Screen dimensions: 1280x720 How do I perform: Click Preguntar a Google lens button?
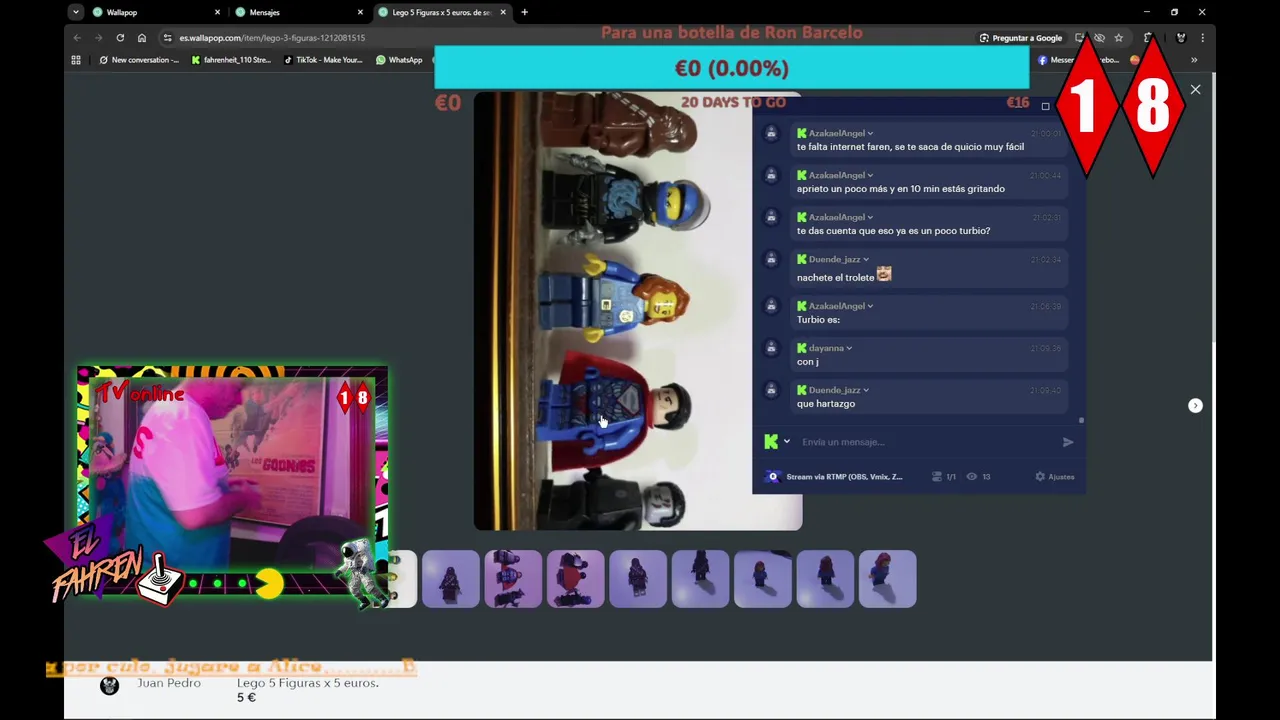[x=1020, y=38]
